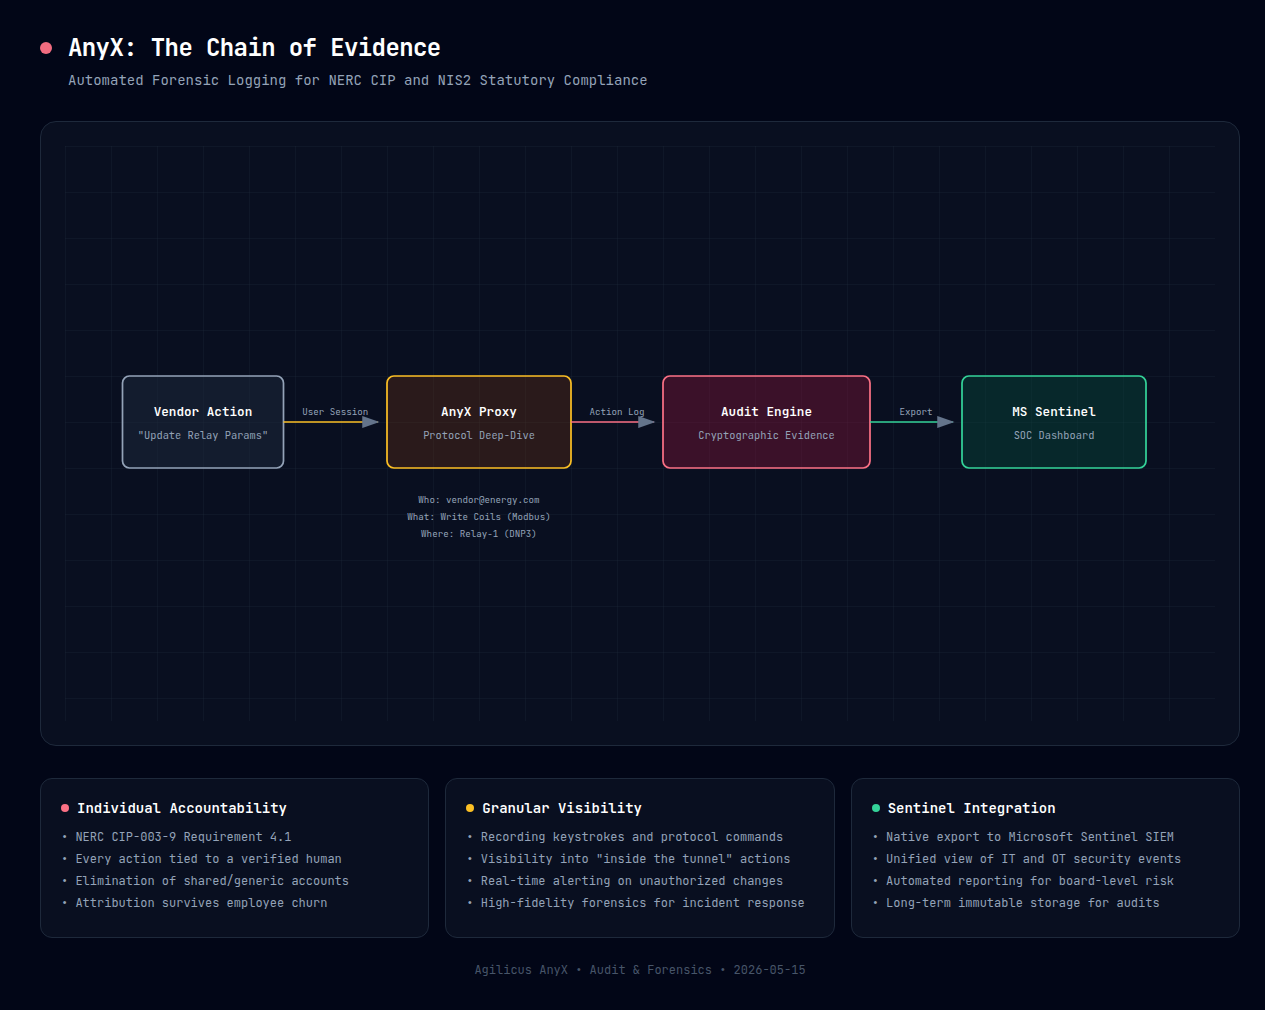
Task: Click the "Protocol Deep-Dive" caption
Action: [479, 436]
